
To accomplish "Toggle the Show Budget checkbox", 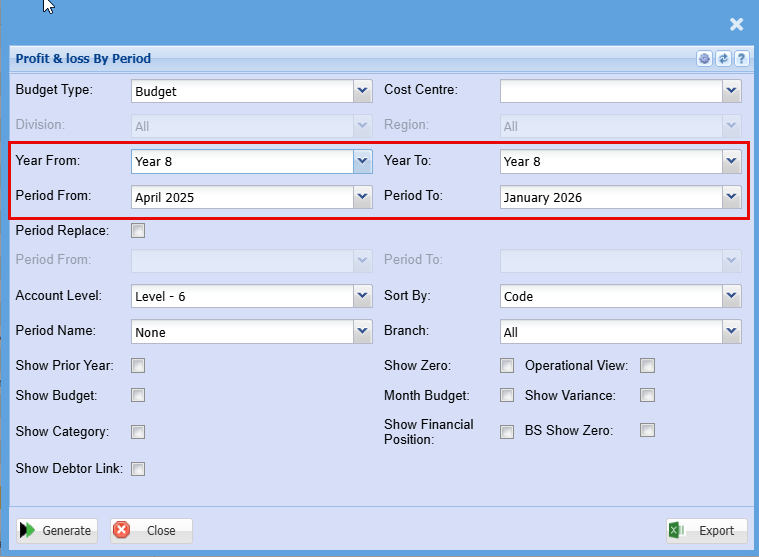I will tap(138, 396).
